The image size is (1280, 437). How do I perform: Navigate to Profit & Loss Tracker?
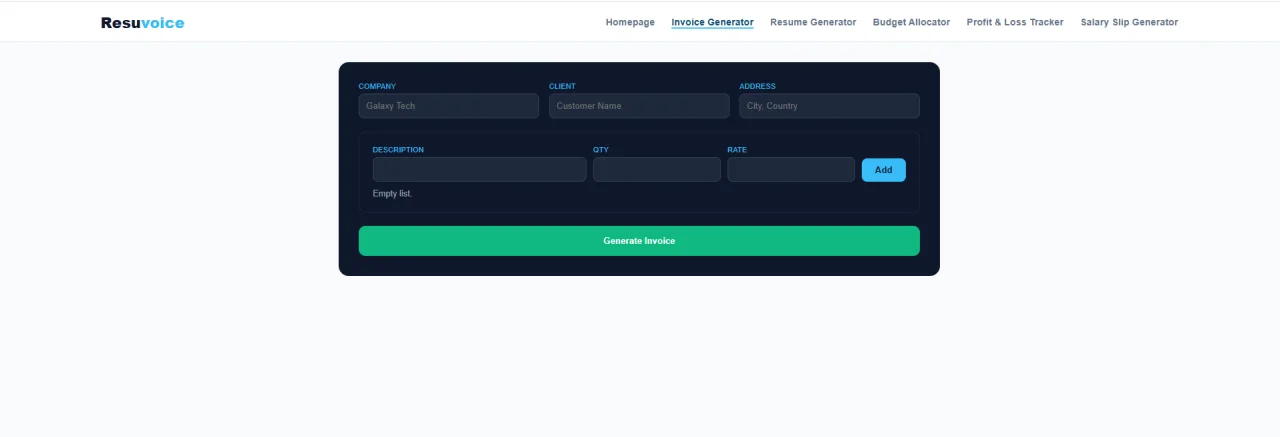1015,22
